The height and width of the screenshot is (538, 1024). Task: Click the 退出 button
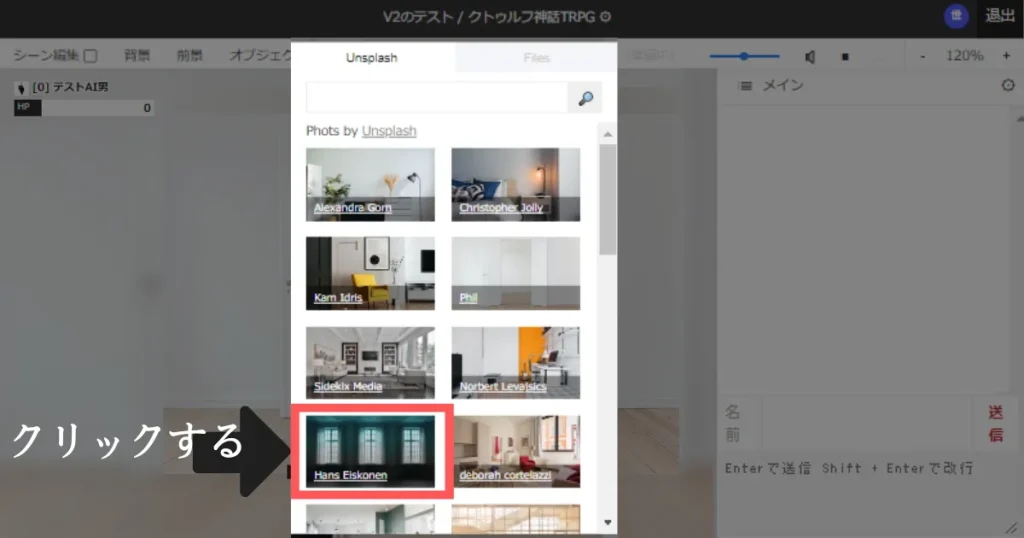point(1000,16)
